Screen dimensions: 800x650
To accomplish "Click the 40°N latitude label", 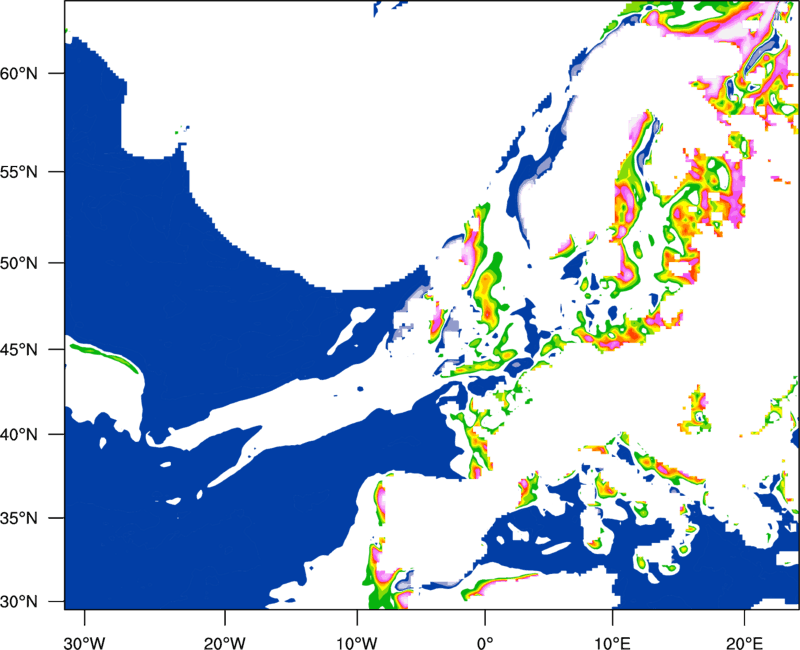I will (19, 435).
